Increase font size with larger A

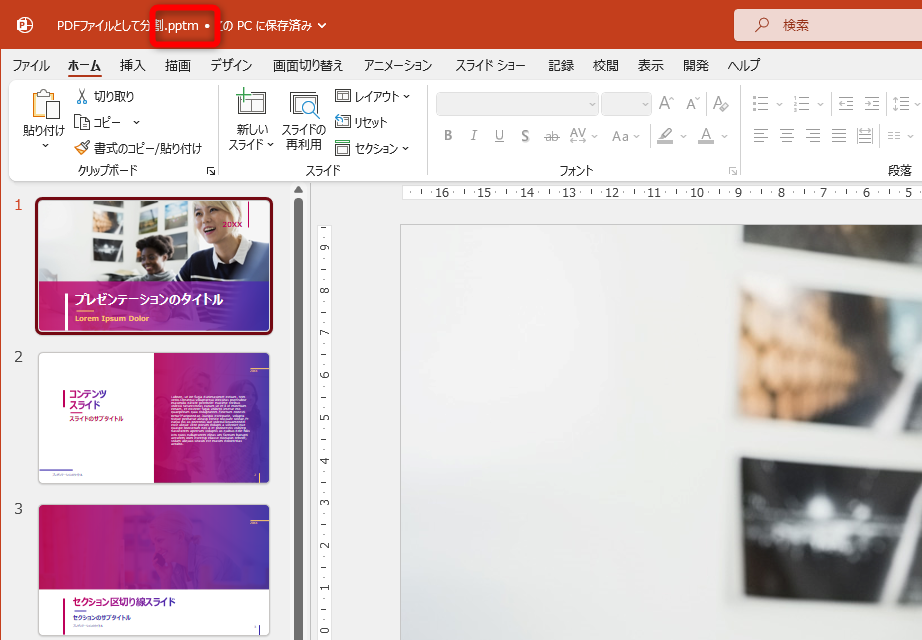(666, 104)
